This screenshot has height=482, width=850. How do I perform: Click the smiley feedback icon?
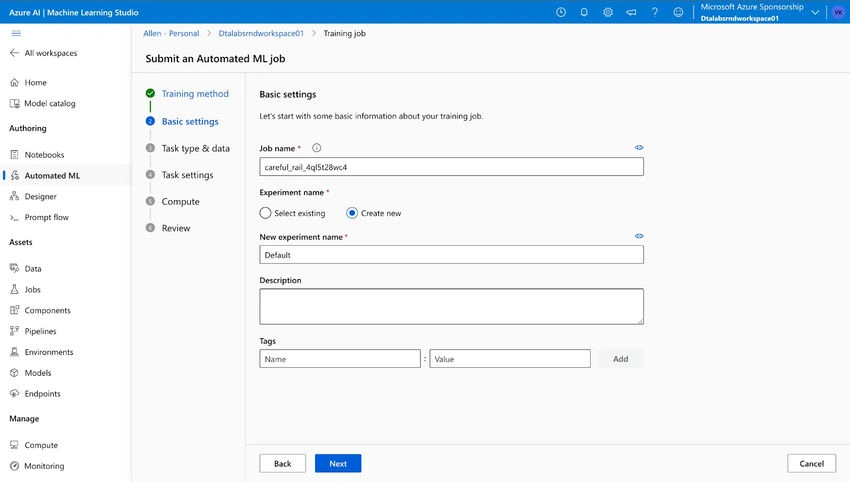click(x=678, y=12)
